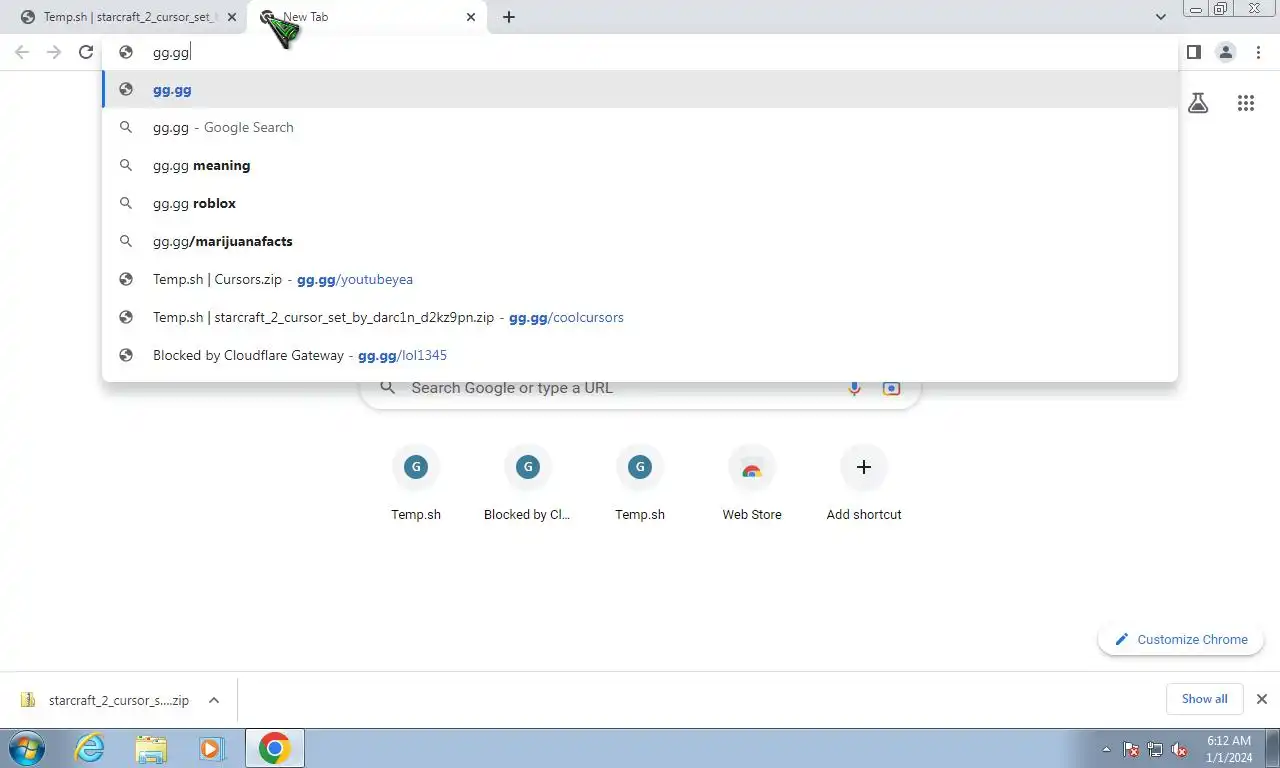Open the Windows Start button
The width and height of the screenshot is (1280, 768).
26,748
